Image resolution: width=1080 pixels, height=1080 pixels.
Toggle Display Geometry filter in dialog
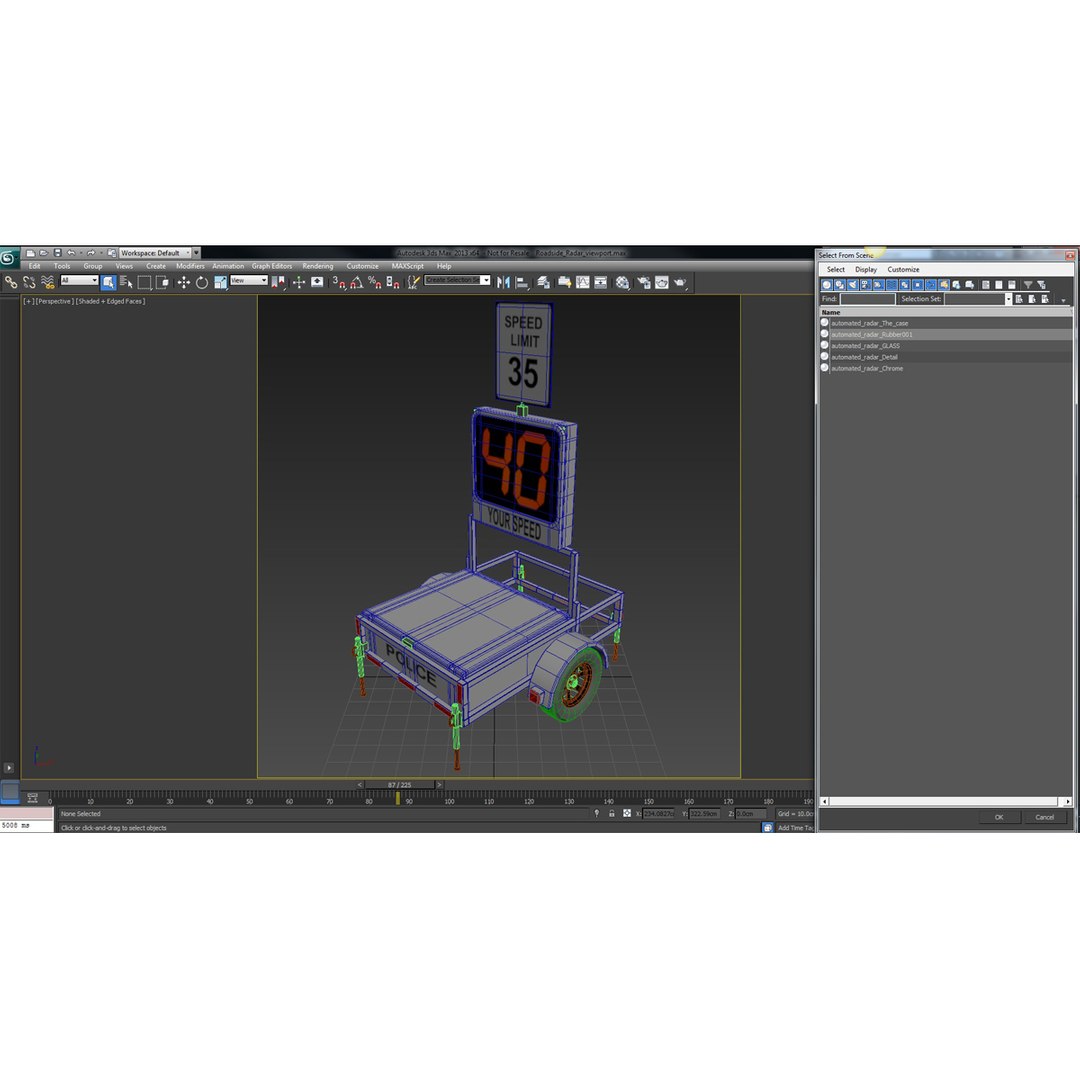pyautogui.click(x=827, y=284)
